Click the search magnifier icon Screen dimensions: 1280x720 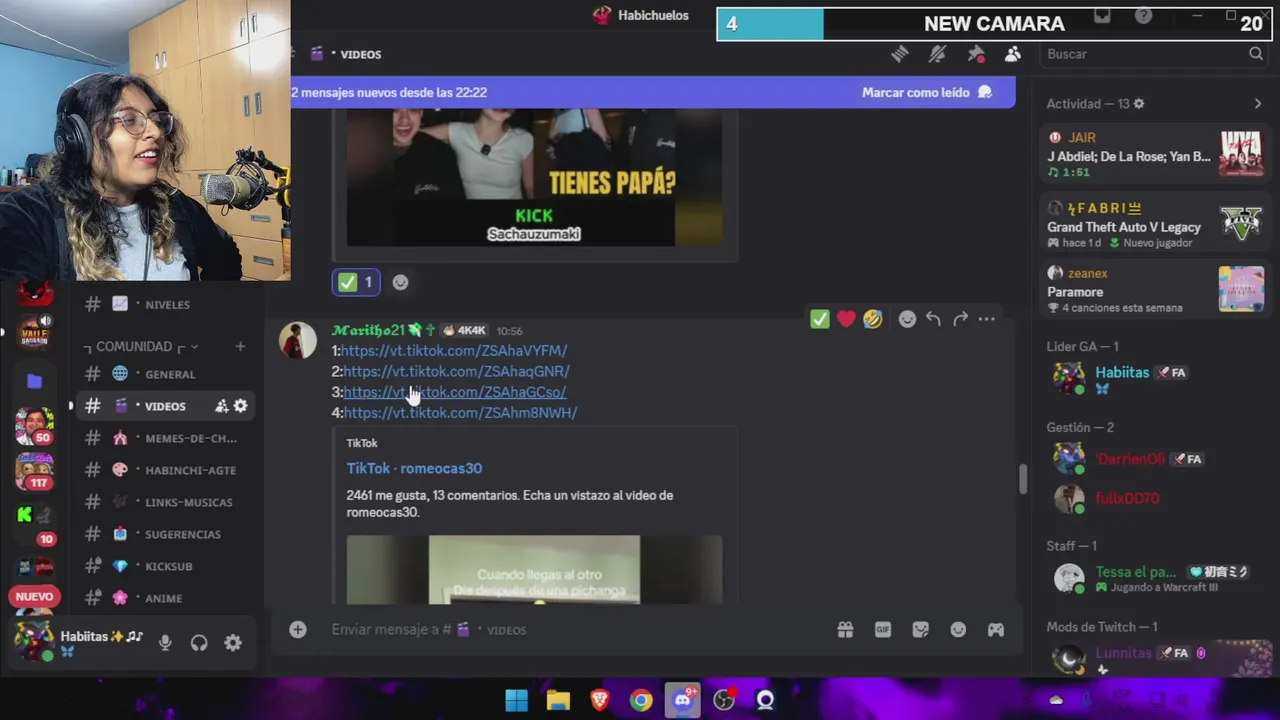pos(1256,54)
